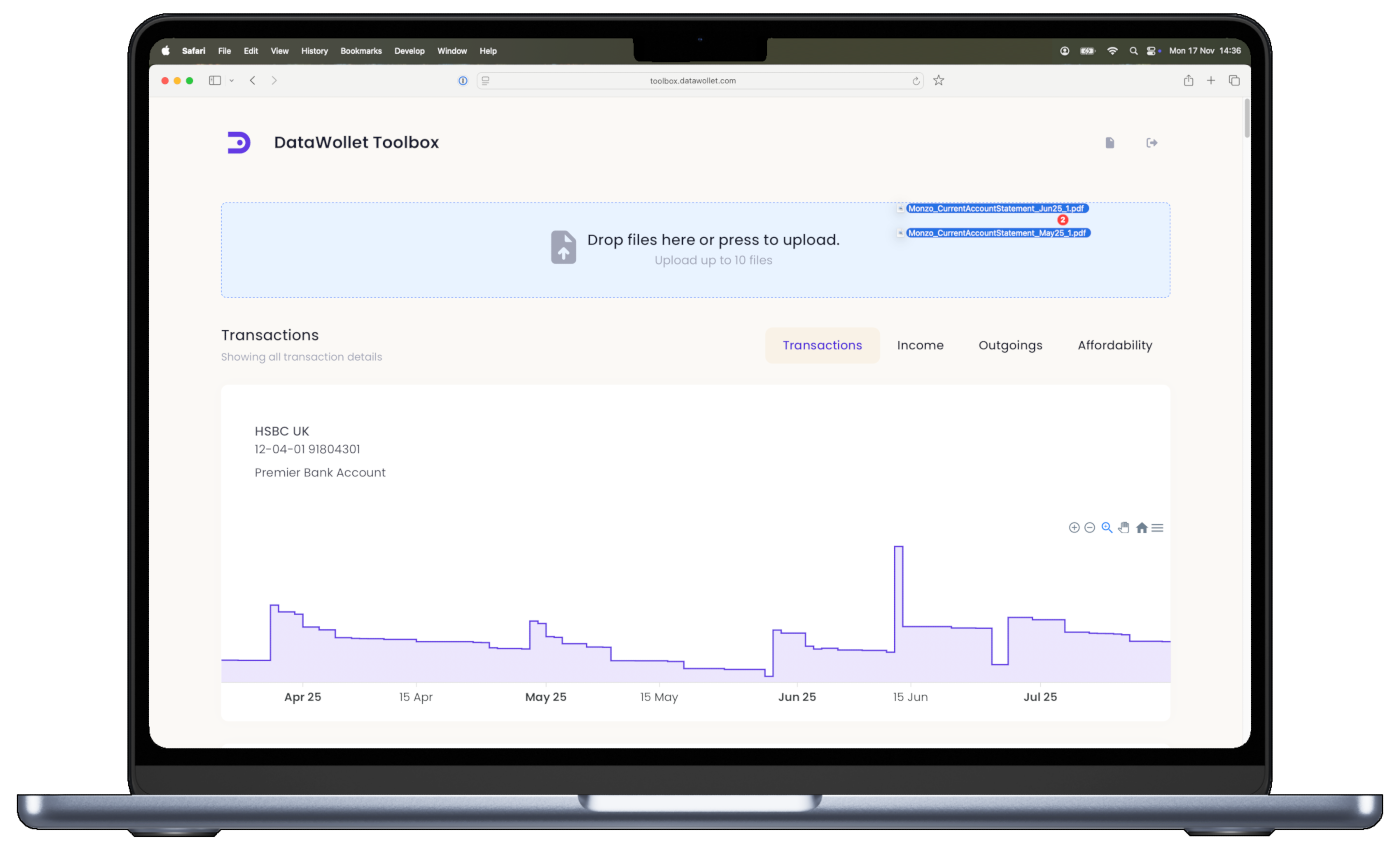Image resolution: width=1400 pixels, height=851 pixels.
Task: Click the toolbox.datawollet.com address bar
Action: (700, 81)
